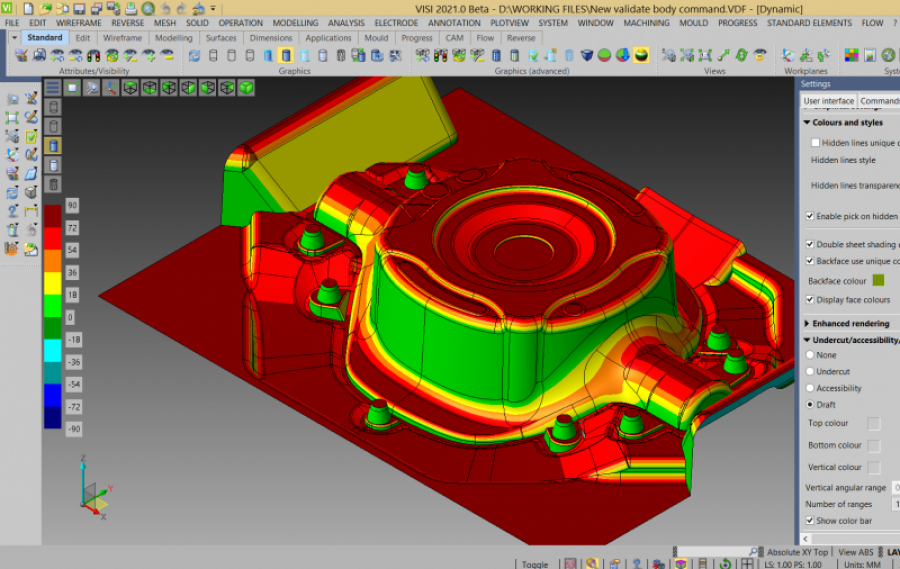Click the Vertical angular range input field
Image resolution: width=900 pixels, height=569 pixels.
(x=895, y=487)
